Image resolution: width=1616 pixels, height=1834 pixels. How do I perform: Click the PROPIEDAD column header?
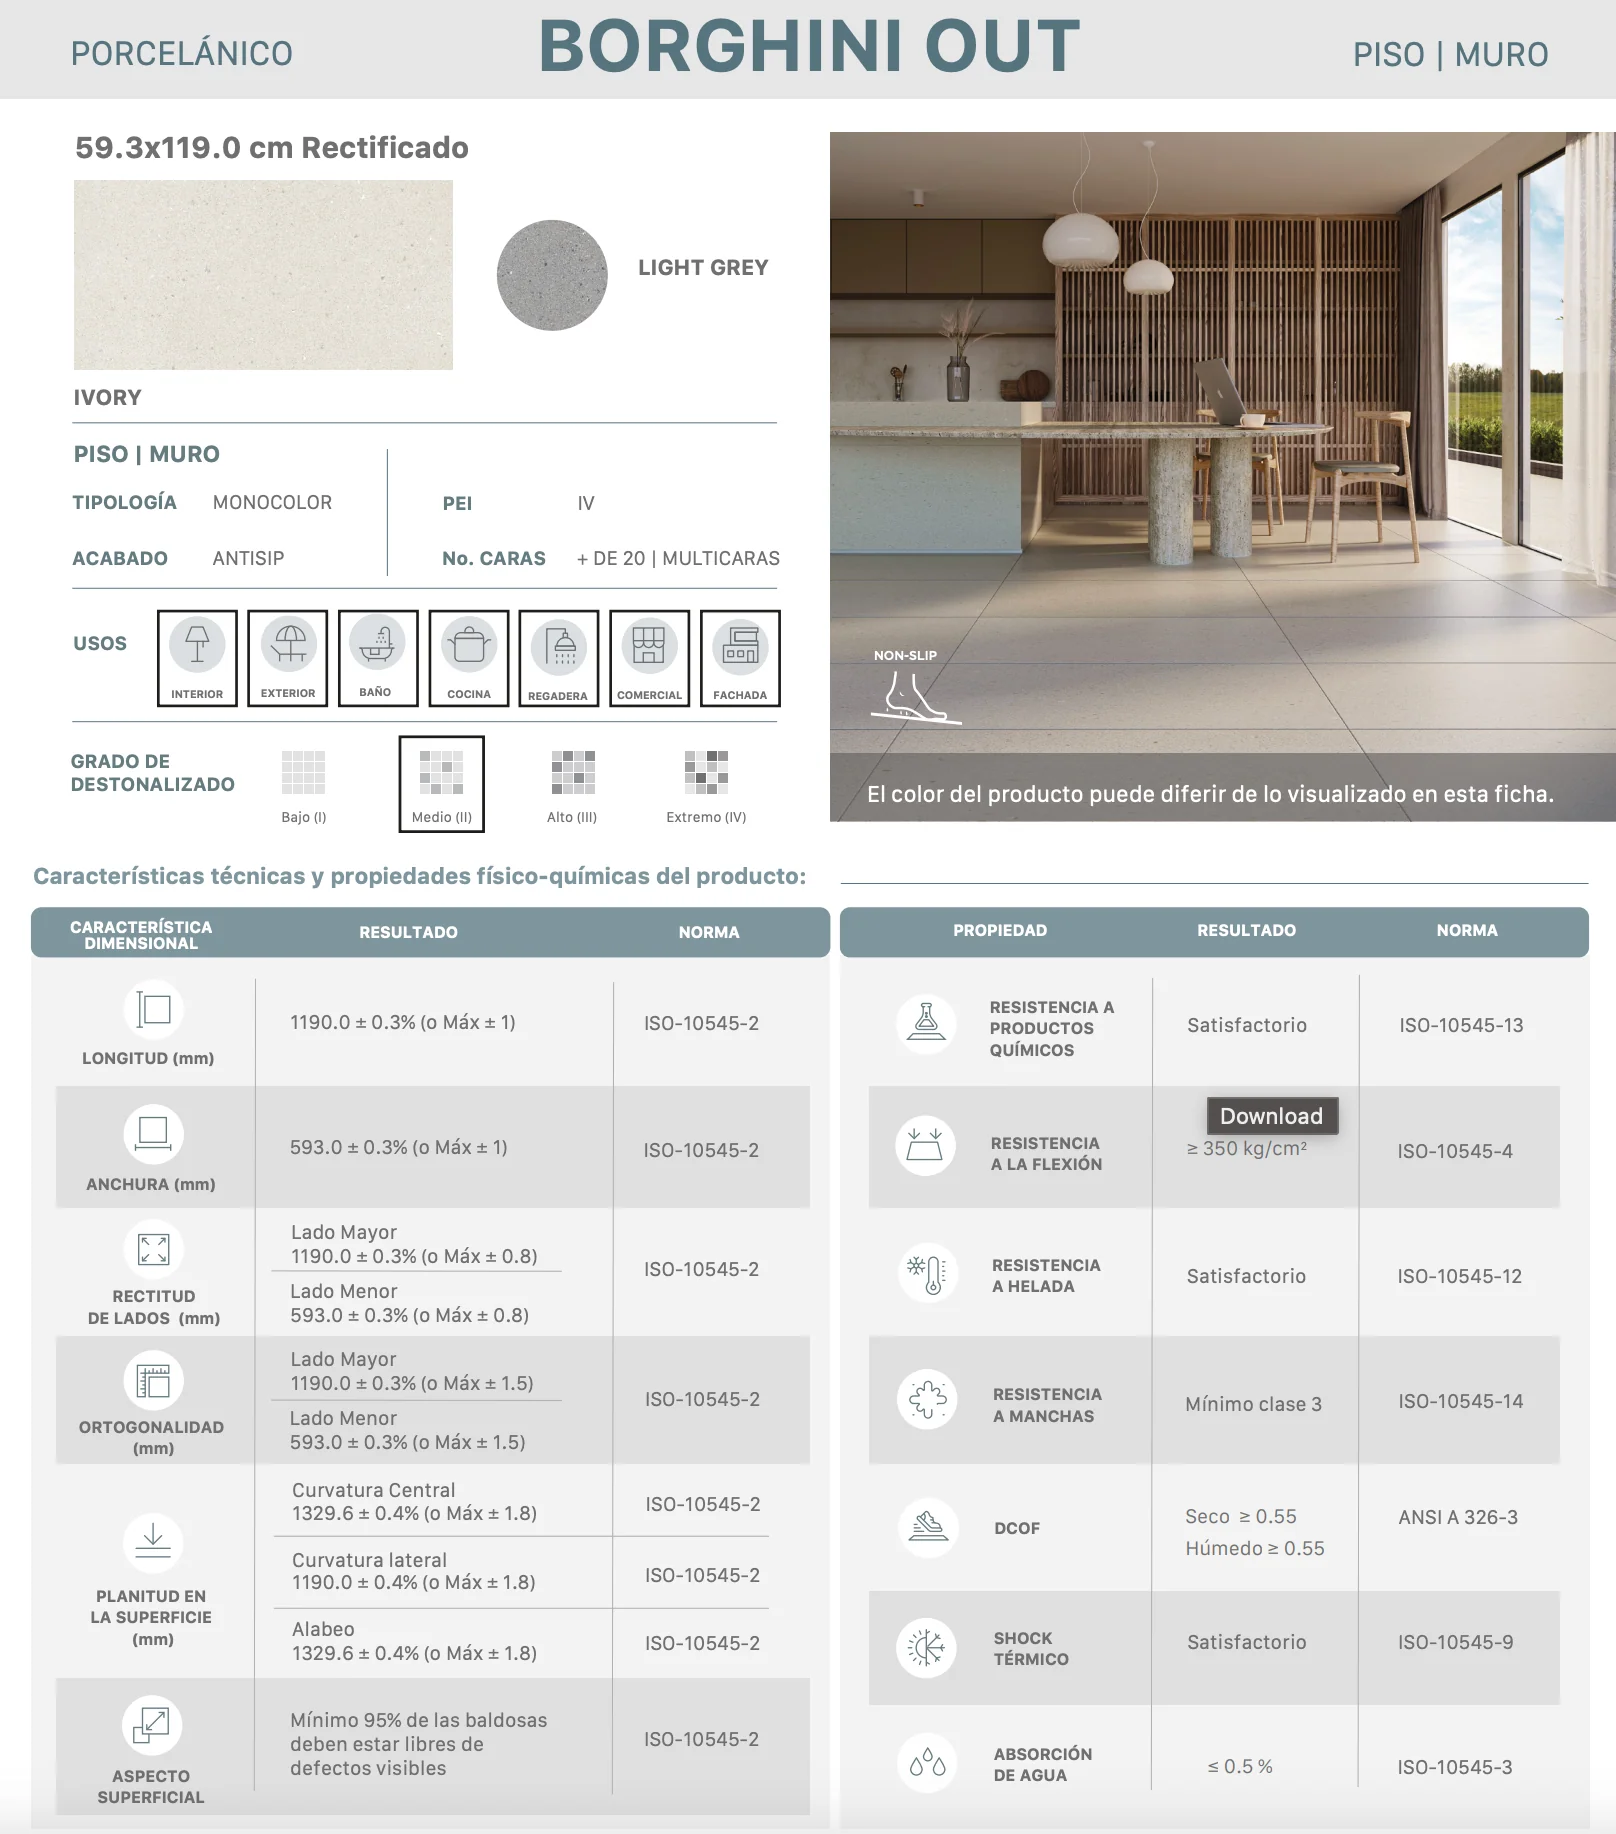(x=1000, y=931)
